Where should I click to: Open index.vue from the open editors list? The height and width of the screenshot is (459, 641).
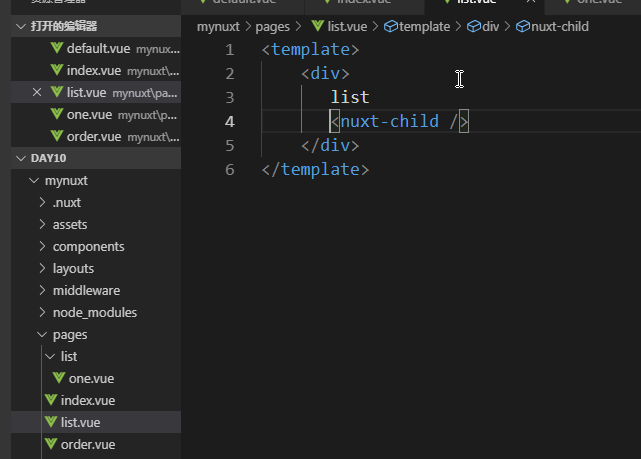94,71
